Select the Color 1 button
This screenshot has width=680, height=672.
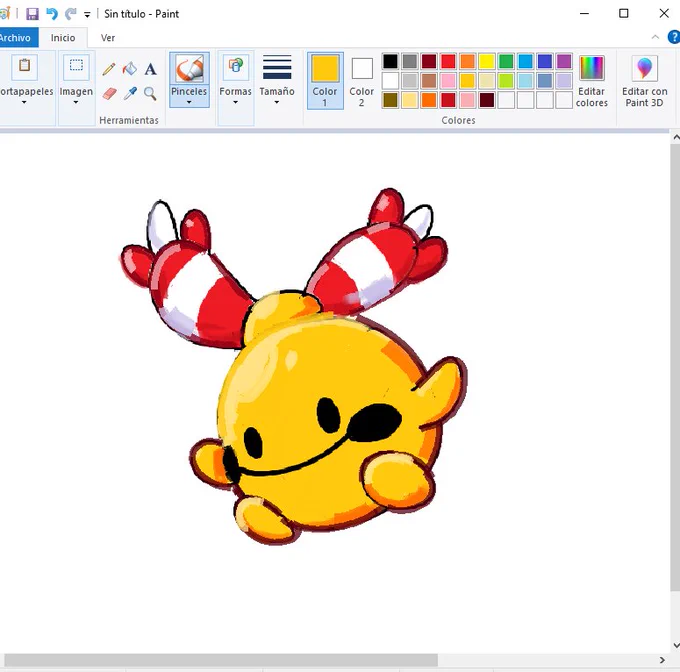(x=325, y=81)
